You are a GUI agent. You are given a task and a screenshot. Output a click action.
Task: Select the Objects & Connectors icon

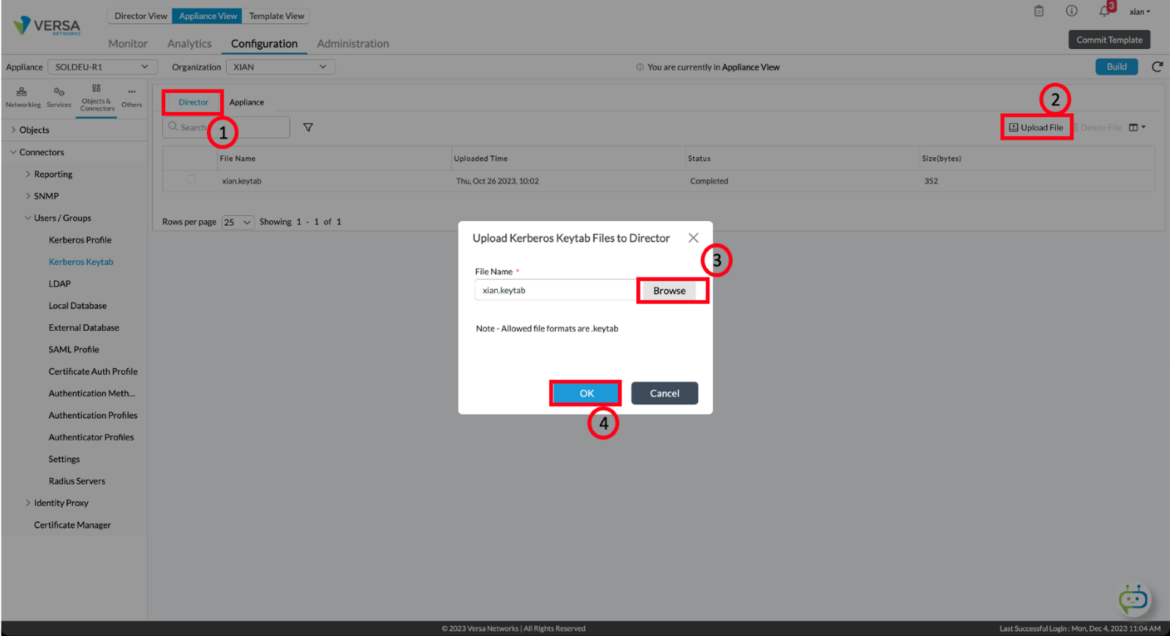coord(96,93)
